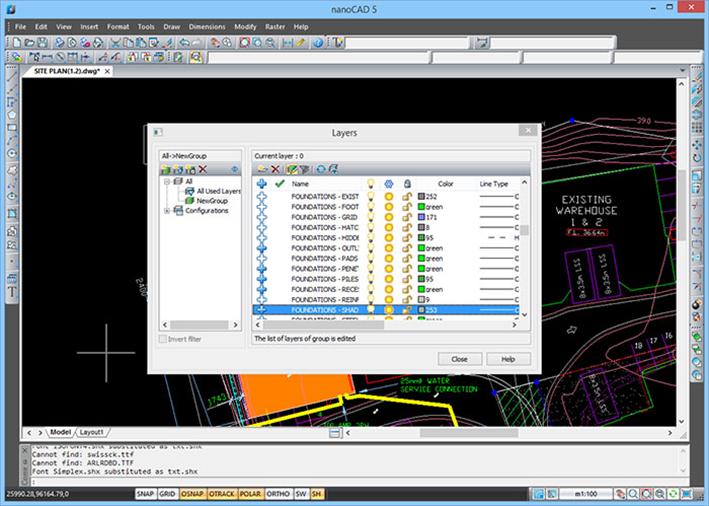Click color swatch 171 of FOUNDATIONS - GRID

(x=422, y=217)
